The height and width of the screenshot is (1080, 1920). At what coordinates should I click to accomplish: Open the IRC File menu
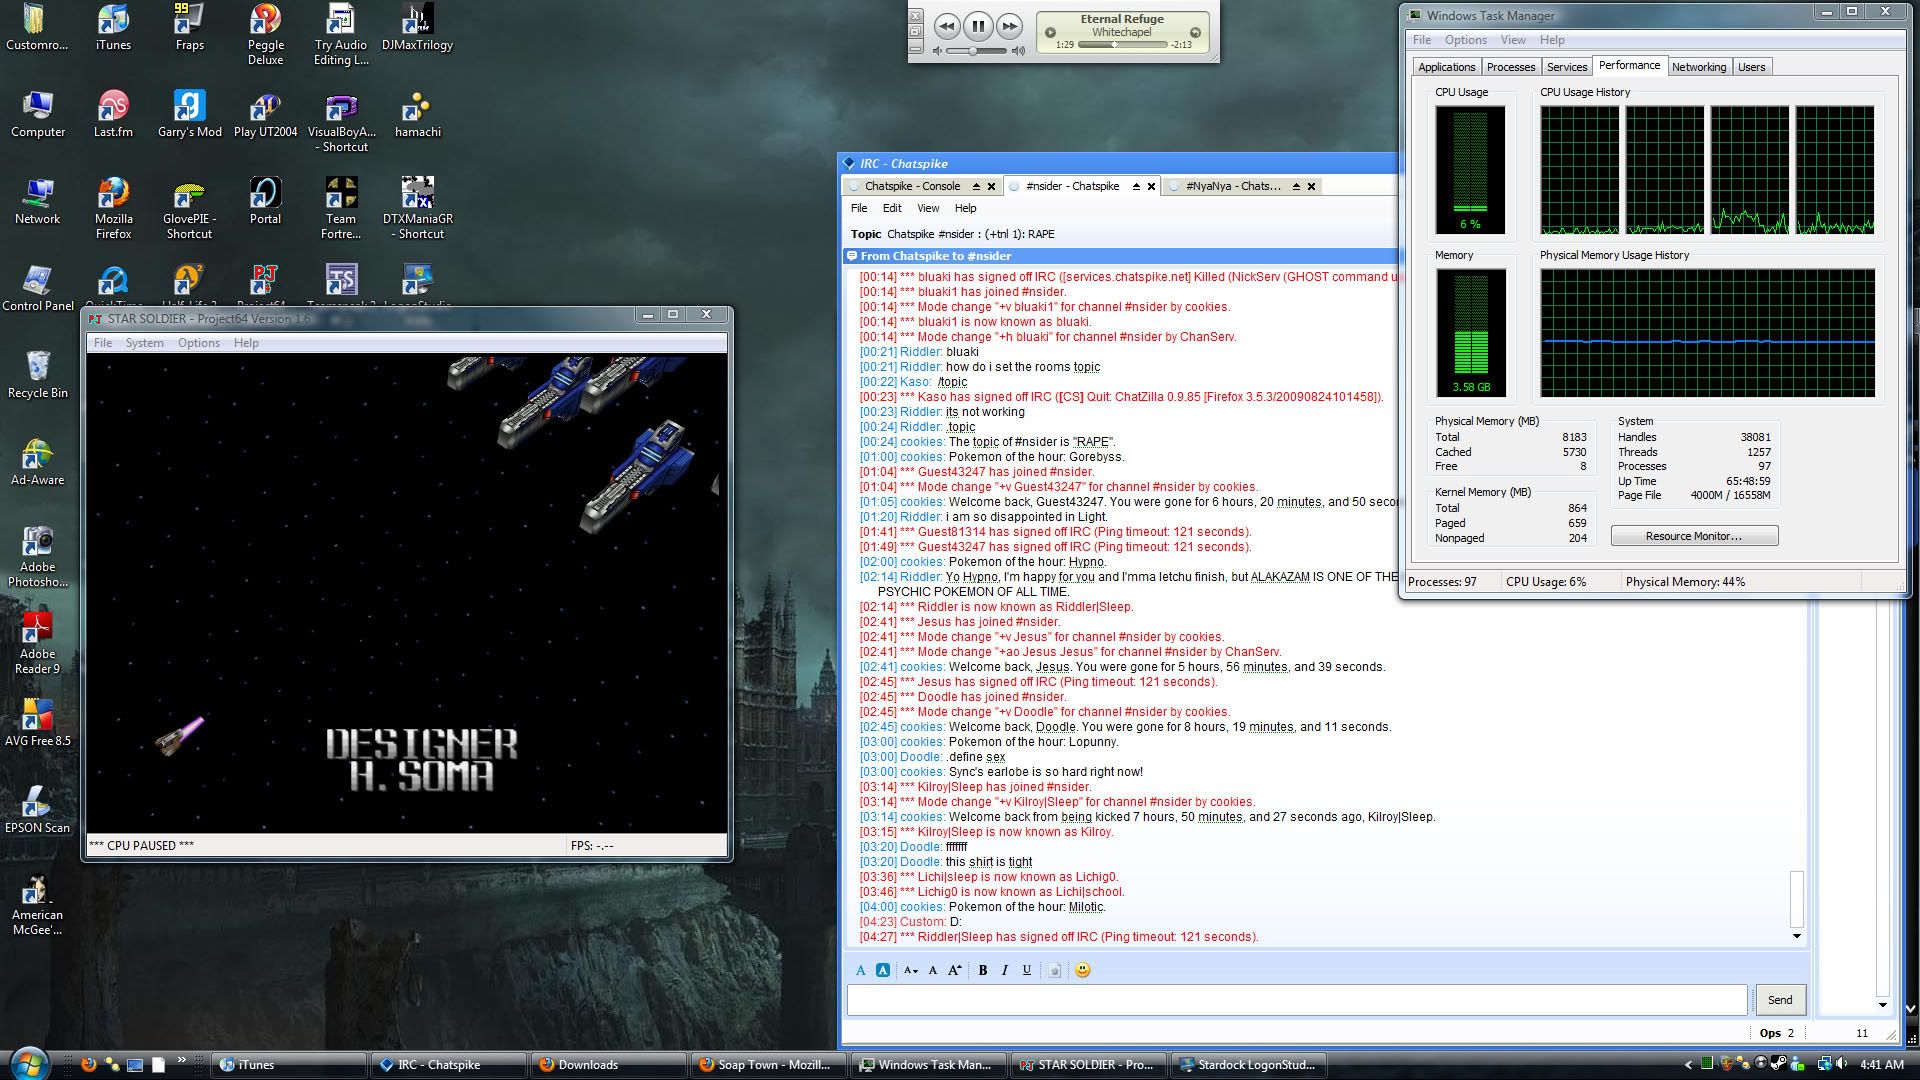pyautogui.click(x=859, y=208)
